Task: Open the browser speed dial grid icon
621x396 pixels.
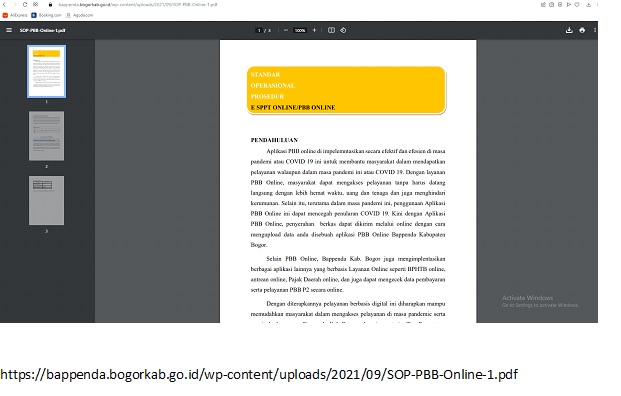Action: click(x=36, y=4)
